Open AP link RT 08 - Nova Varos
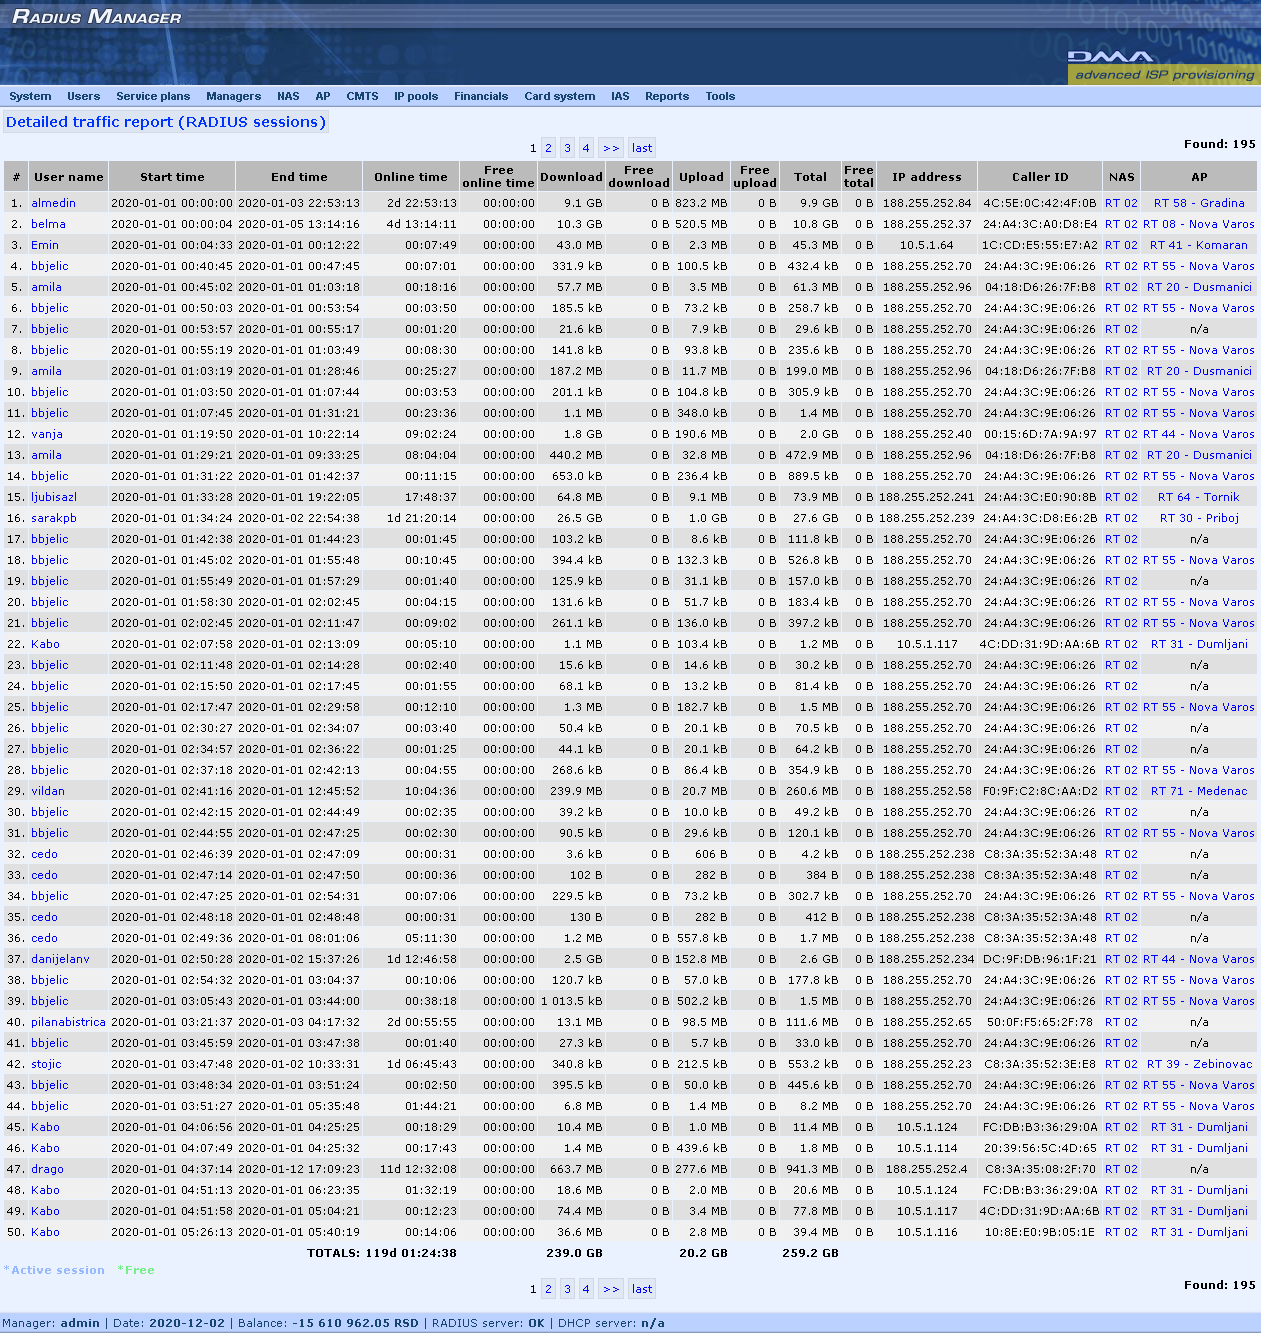1261x1333 pixels. click(1199, 224)
